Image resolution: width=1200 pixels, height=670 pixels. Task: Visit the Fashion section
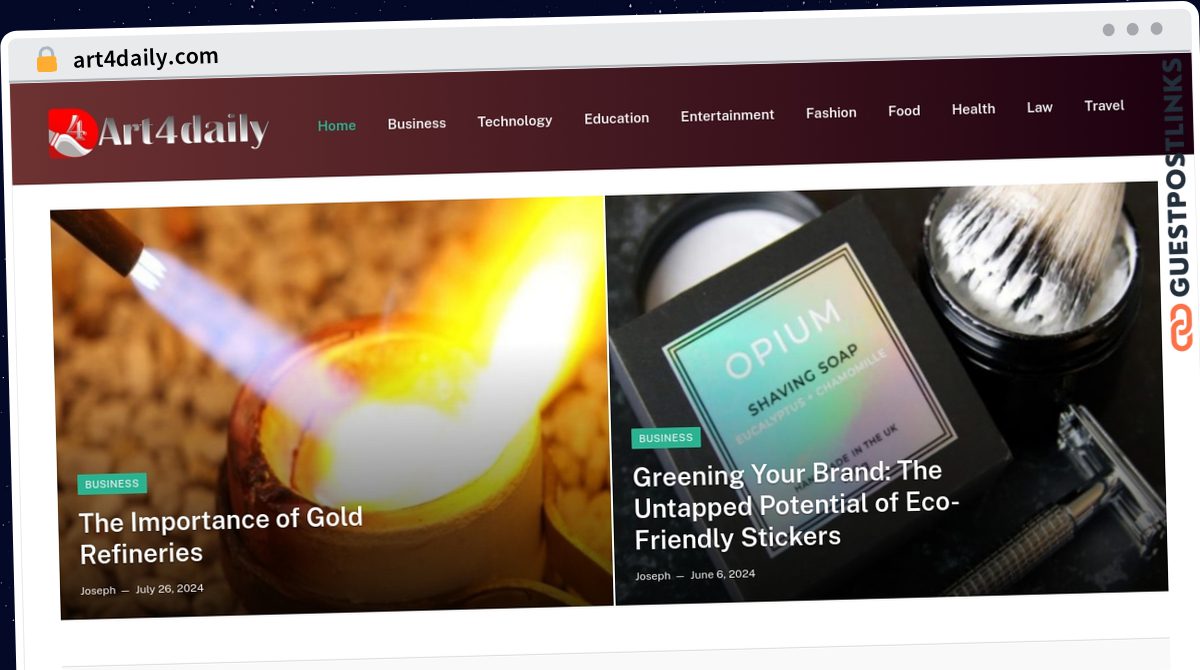(x=832, y=113)
